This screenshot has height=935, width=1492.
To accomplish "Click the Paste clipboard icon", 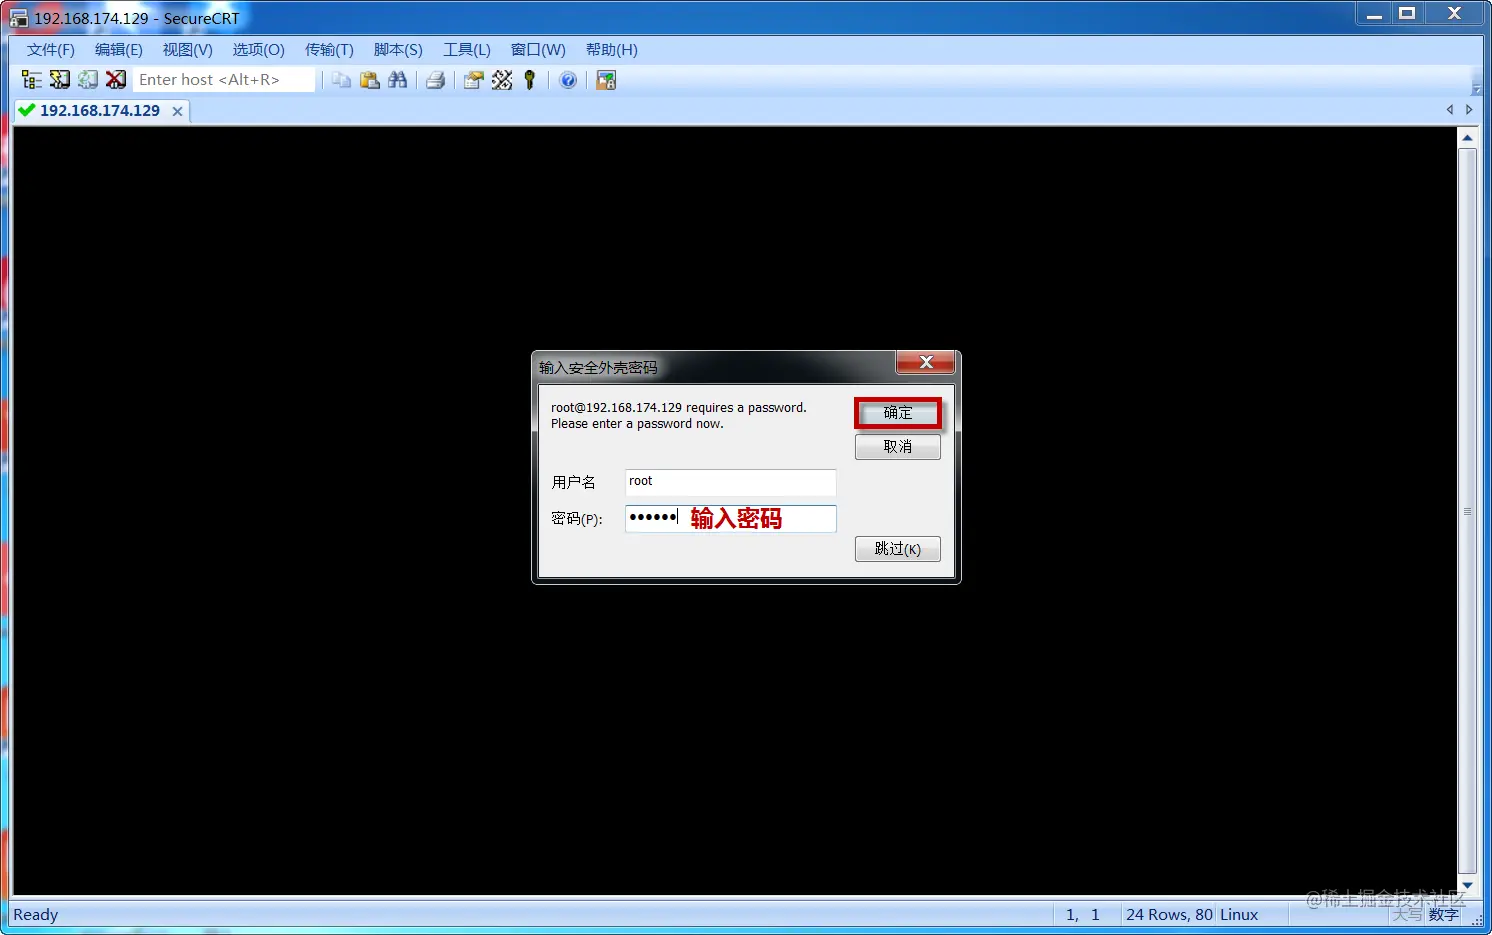I will click(x=370, y=80).
